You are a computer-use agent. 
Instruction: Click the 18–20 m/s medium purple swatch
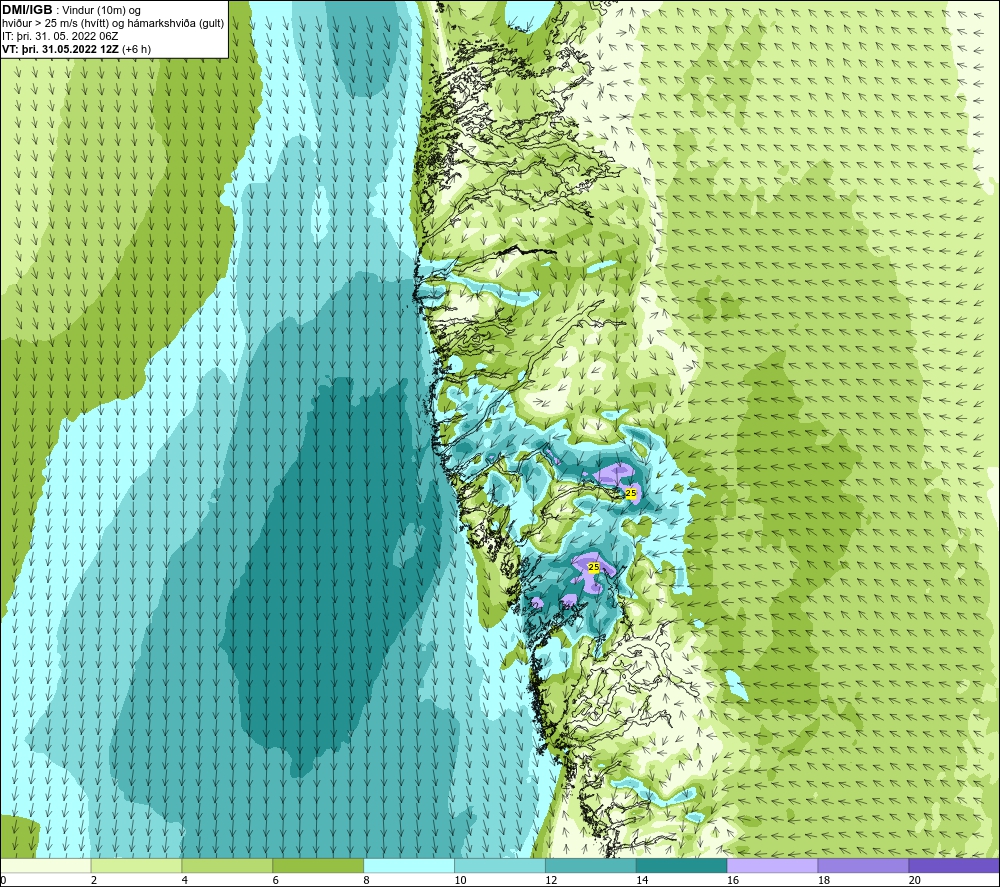point(864,866)
